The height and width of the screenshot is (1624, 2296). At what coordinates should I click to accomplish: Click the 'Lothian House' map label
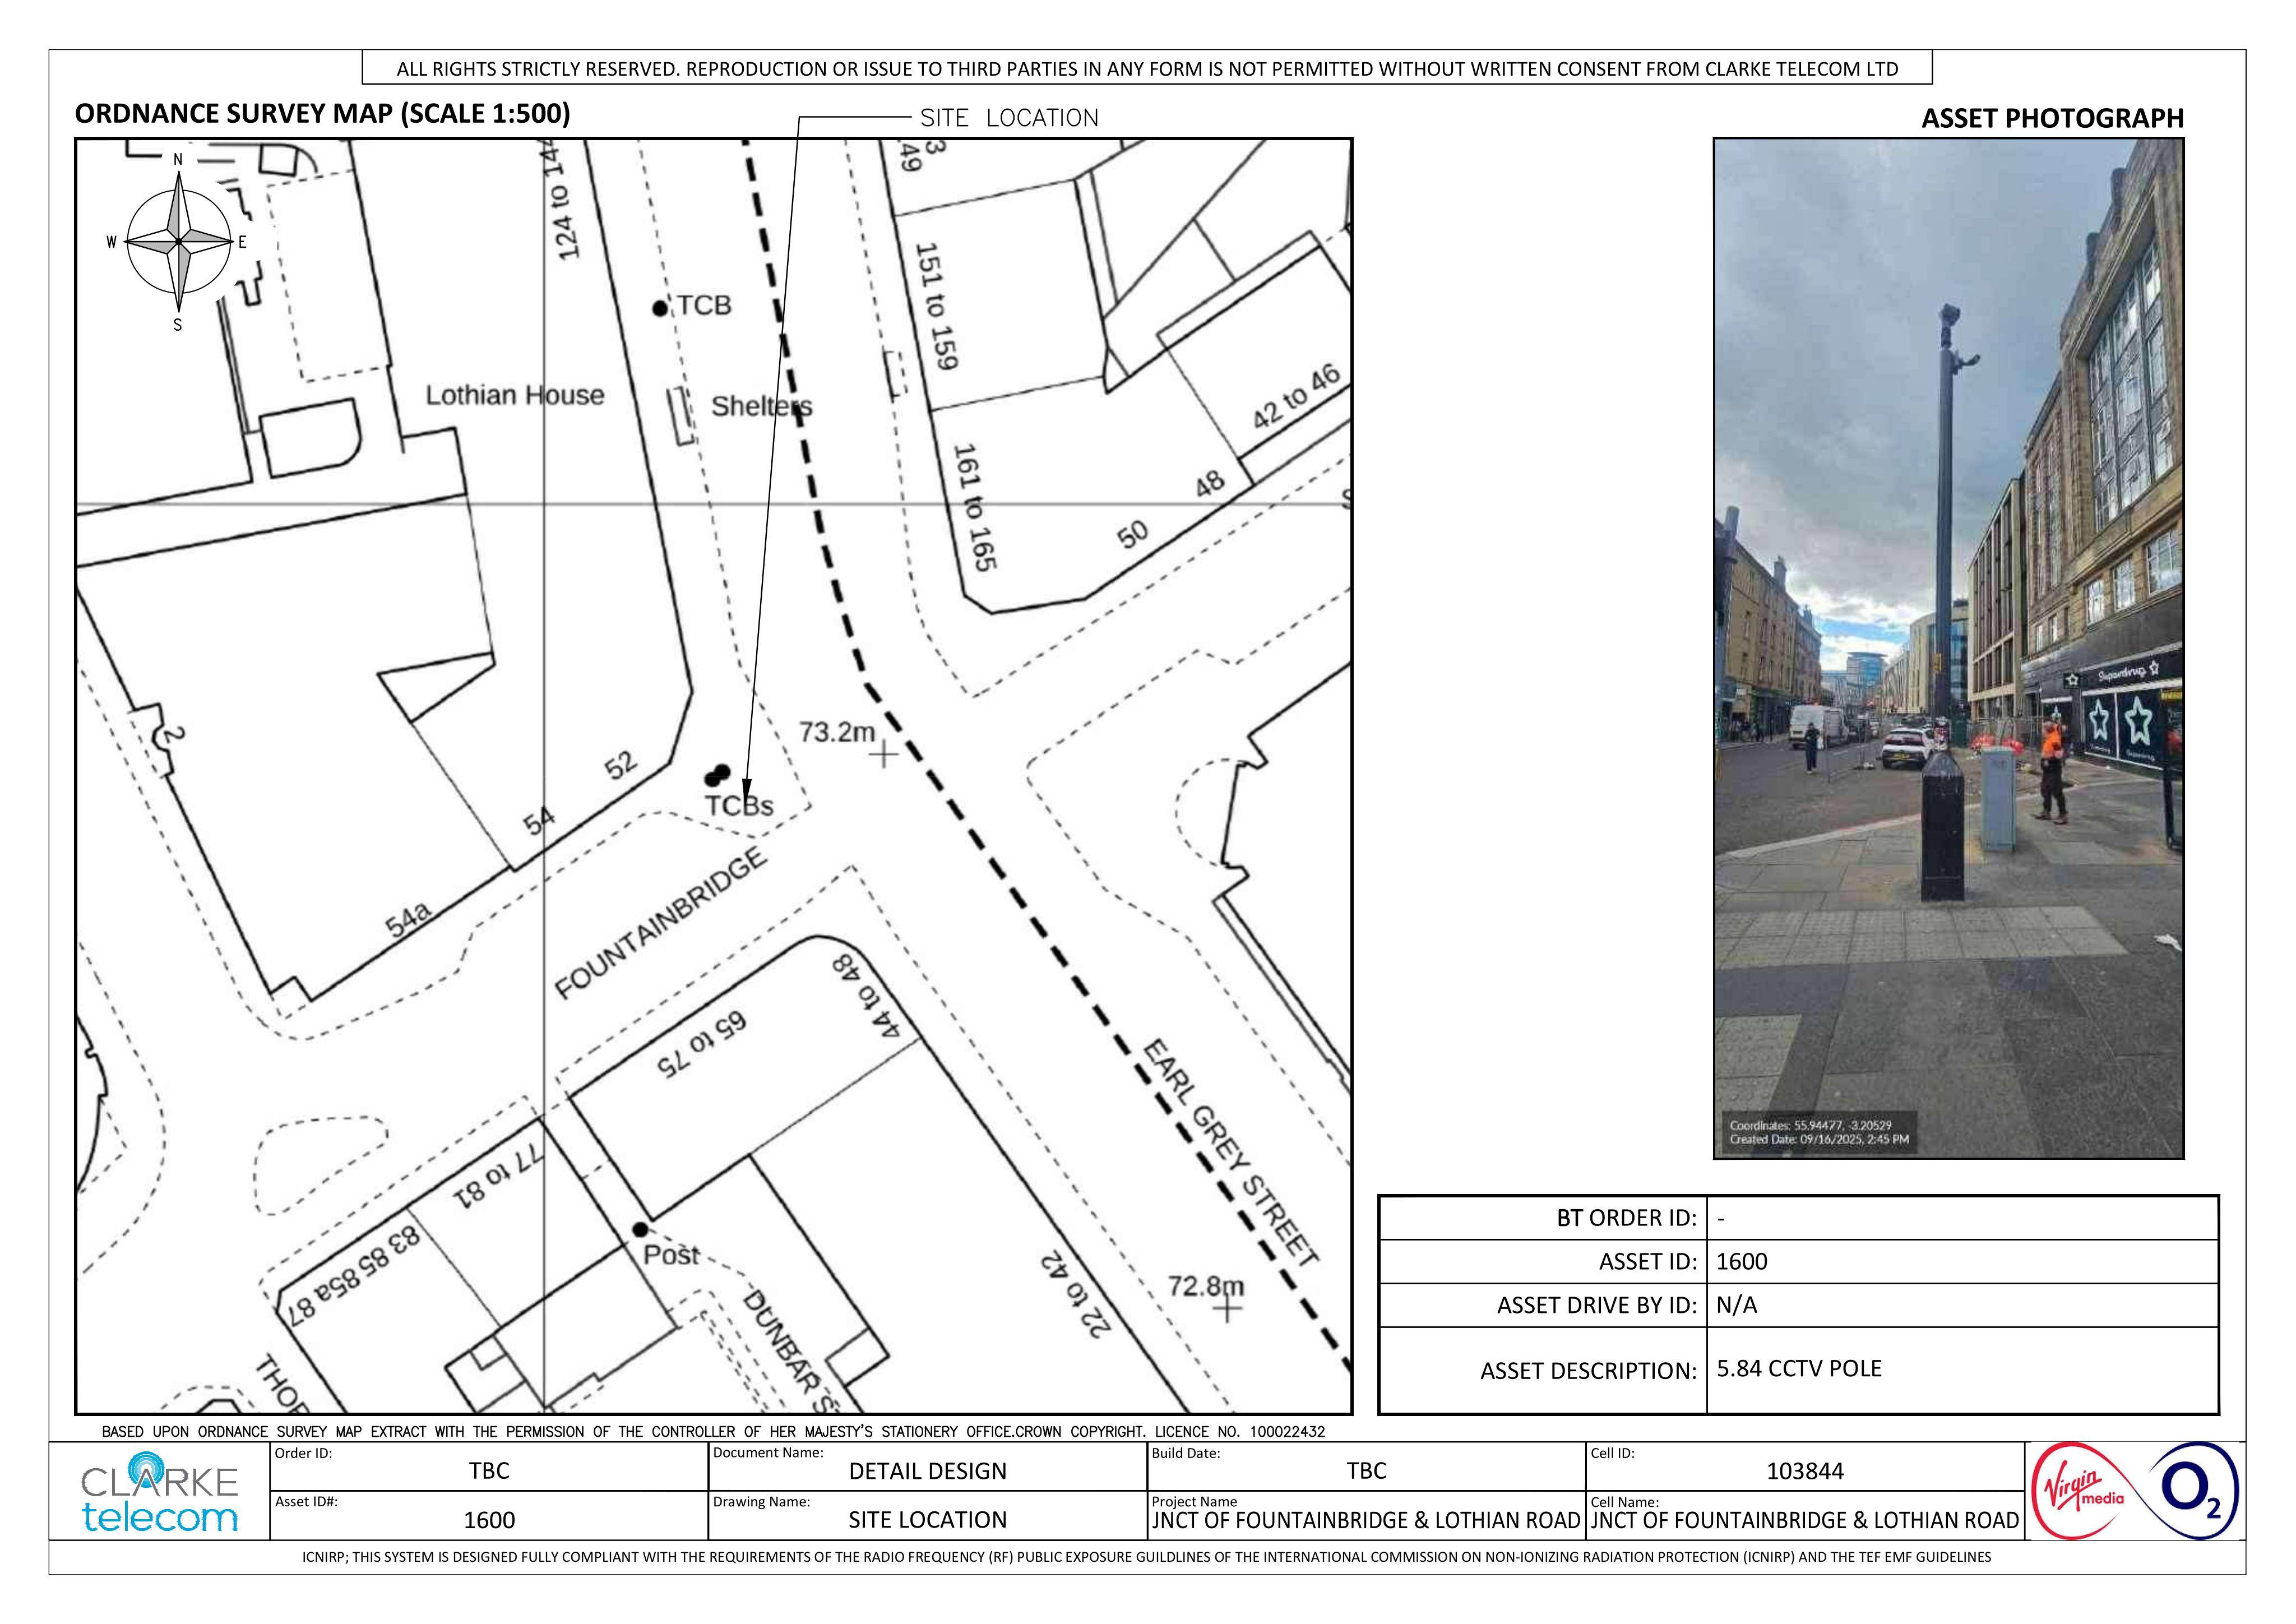pyautogui.click(x=515, y=395)
